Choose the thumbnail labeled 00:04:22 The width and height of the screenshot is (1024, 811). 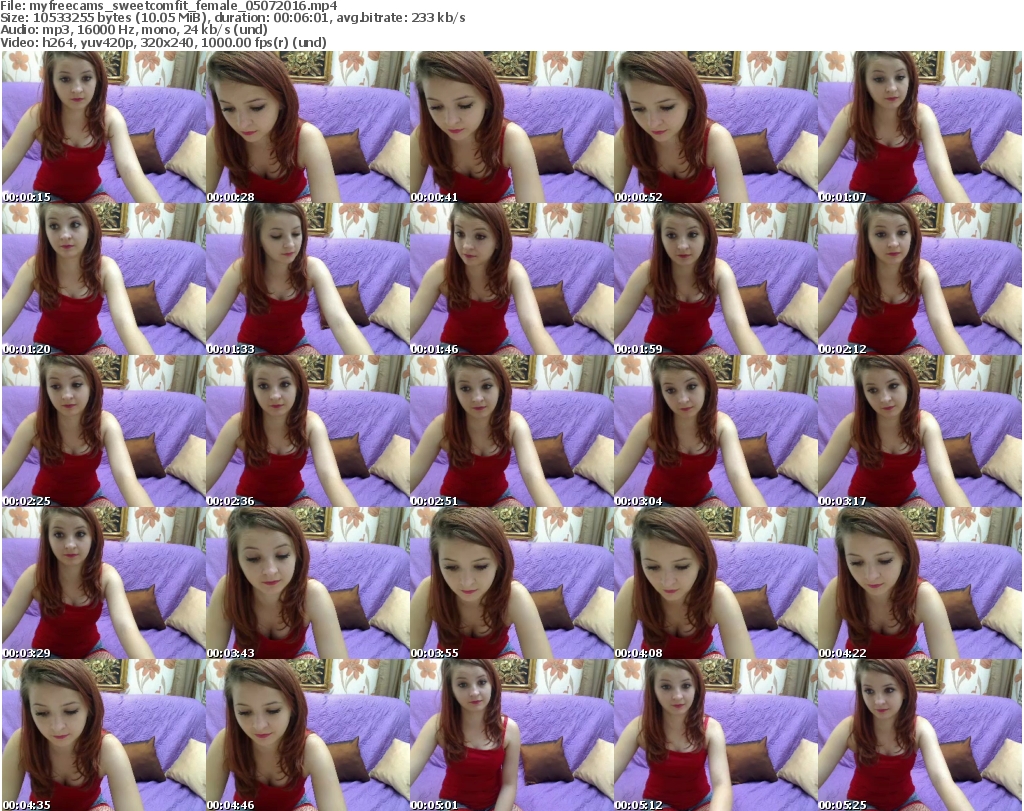(x=920, y=583)
